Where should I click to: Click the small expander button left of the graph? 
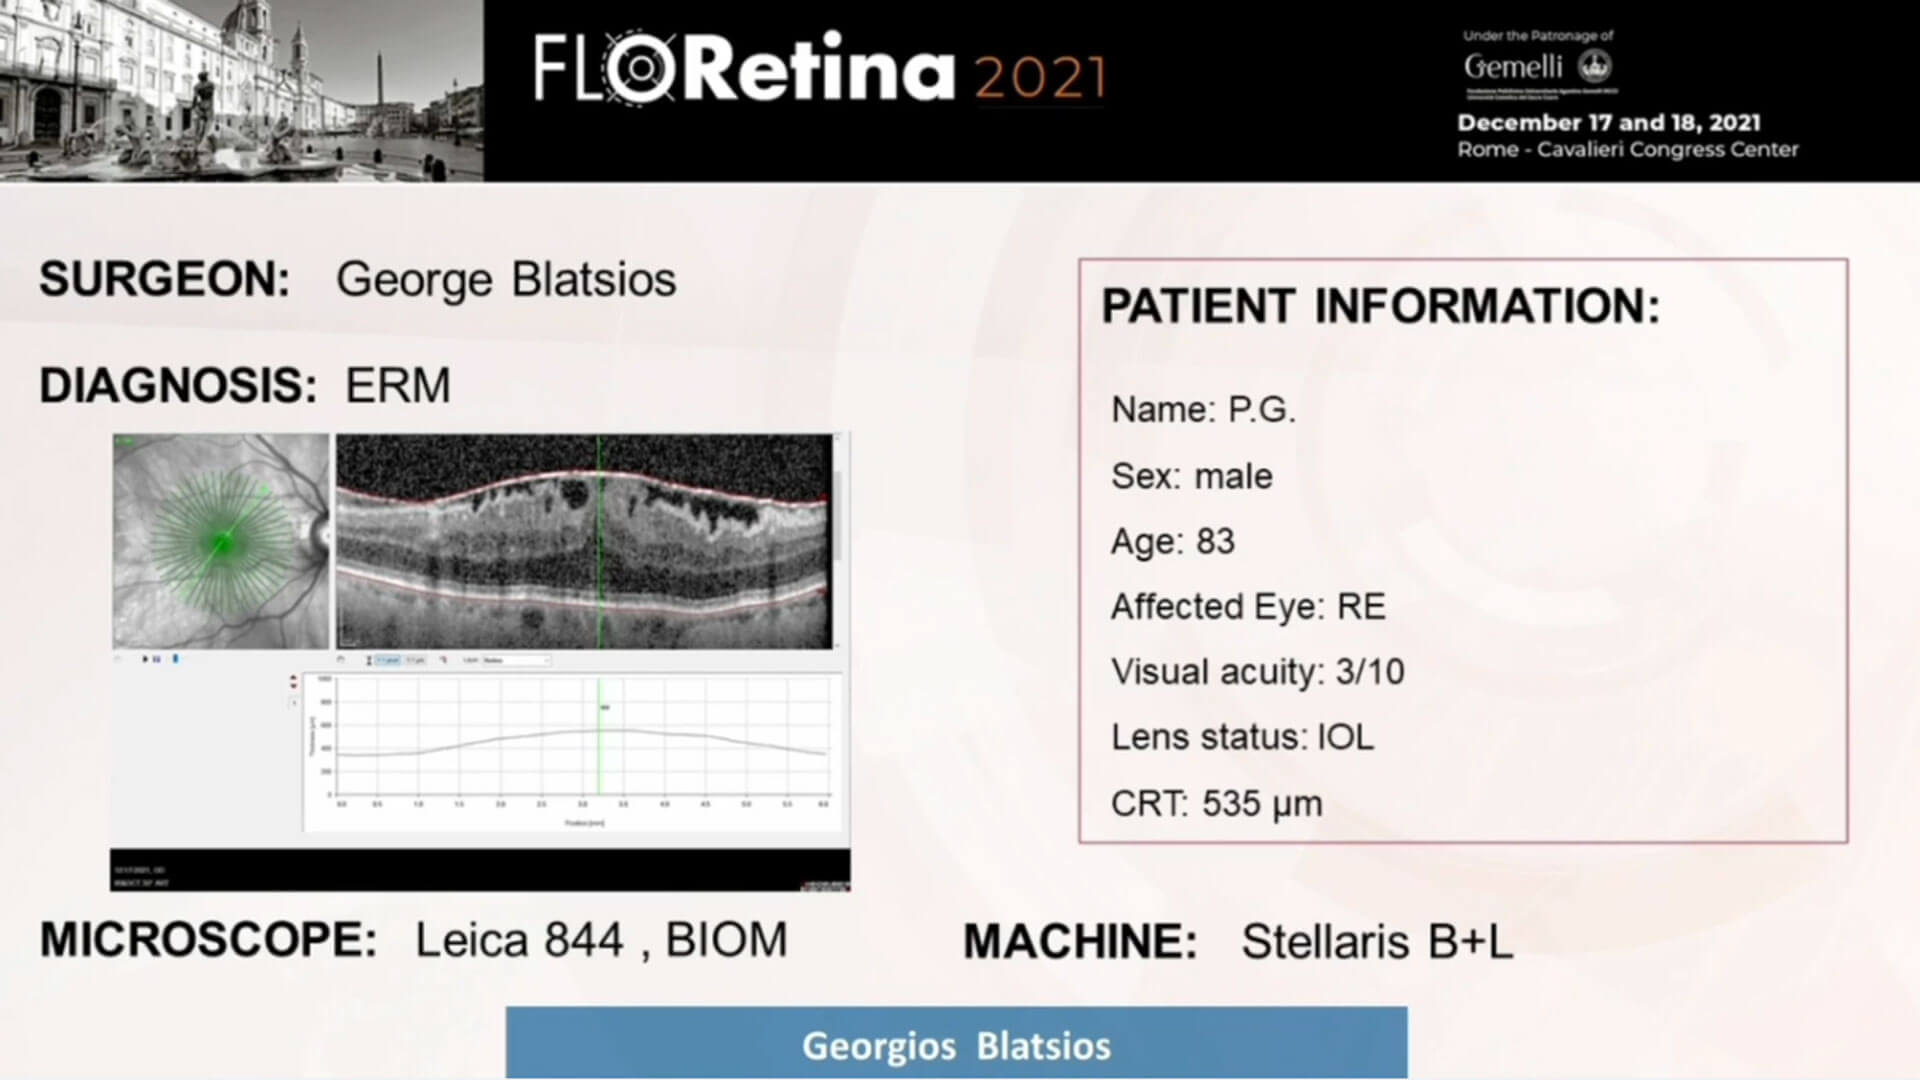pos(294,703)
